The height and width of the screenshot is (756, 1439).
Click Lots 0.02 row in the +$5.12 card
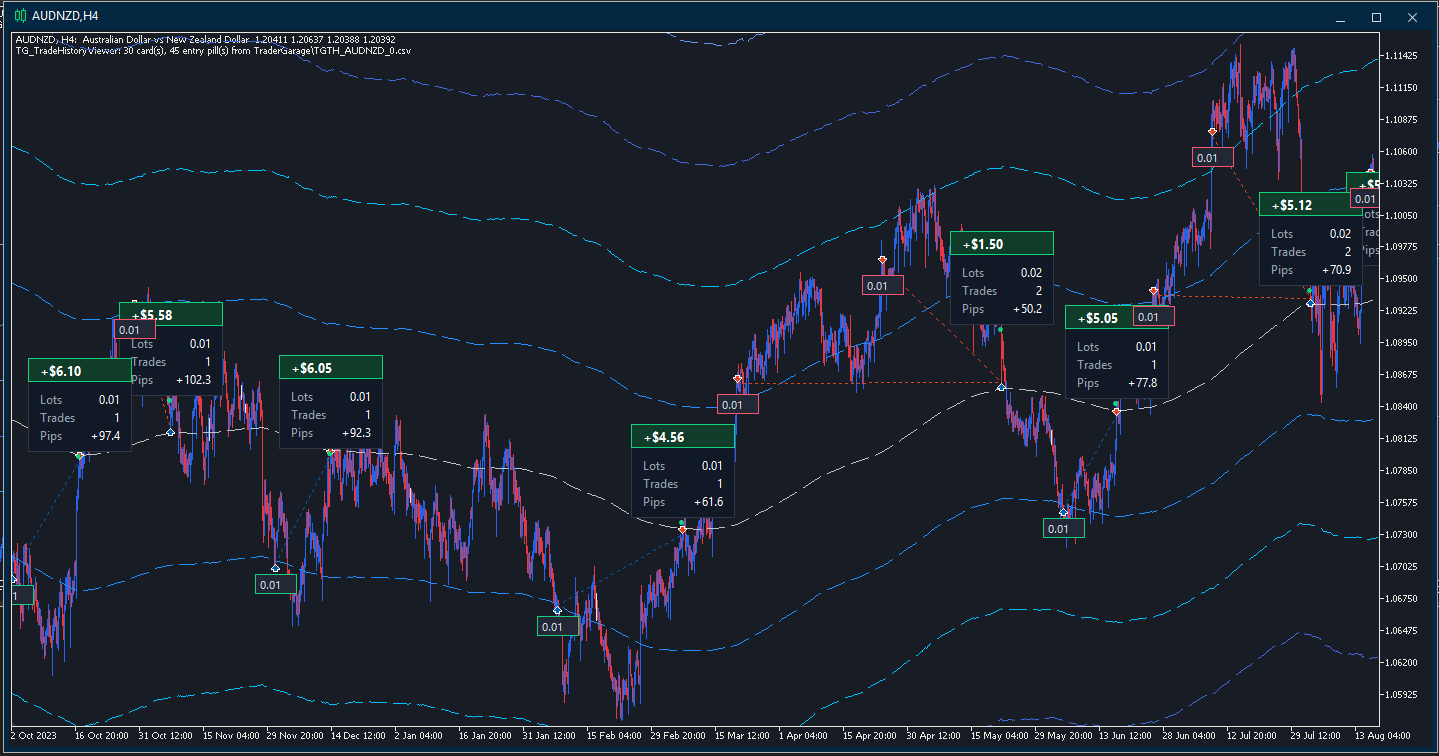pyautogui.click(x=1310, y=234)
